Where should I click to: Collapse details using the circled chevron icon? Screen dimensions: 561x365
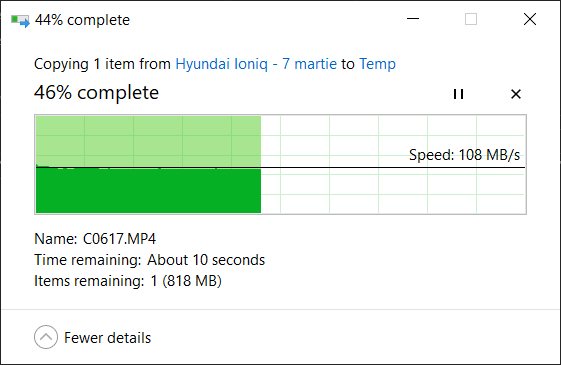(x=46, y=337)
